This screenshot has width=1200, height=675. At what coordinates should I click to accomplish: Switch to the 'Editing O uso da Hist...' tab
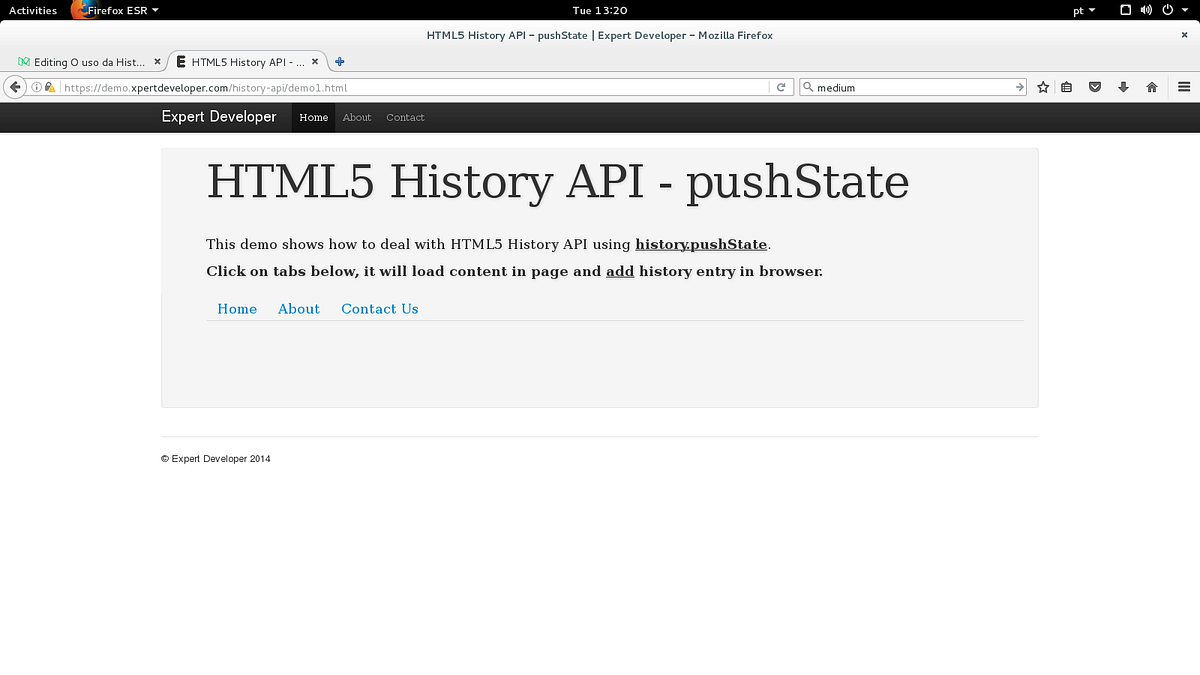click(88, 61)
